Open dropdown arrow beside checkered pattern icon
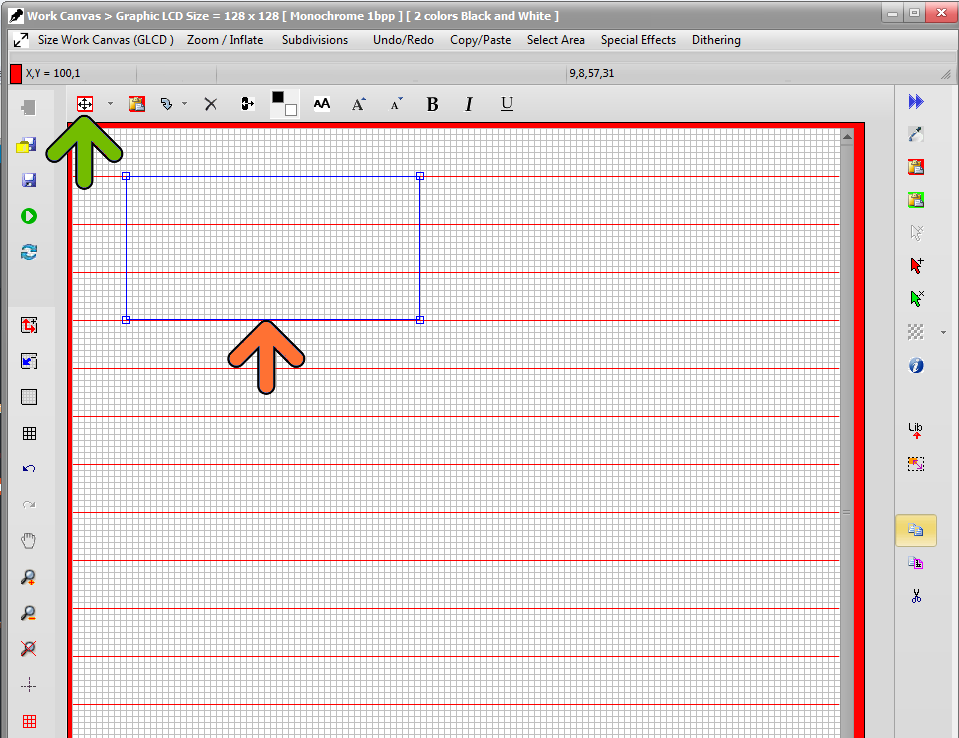This screenshot has height=738, width=959. pos(944,333)
